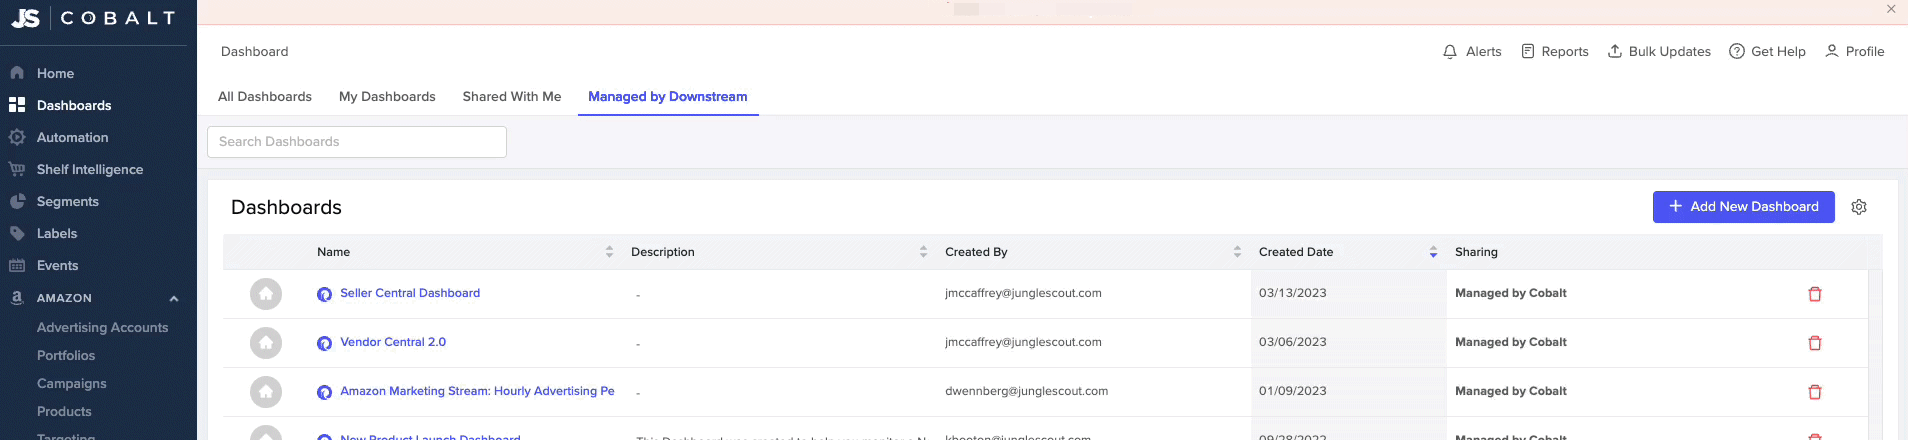Click Cobalt icon beside Amazon Marketing Stream

[x=324, y=392]
